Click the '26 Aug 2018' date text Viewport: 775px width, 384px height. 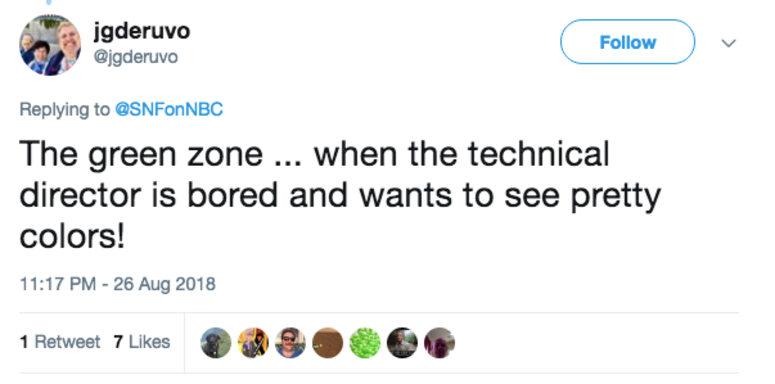tap(165, 284)
